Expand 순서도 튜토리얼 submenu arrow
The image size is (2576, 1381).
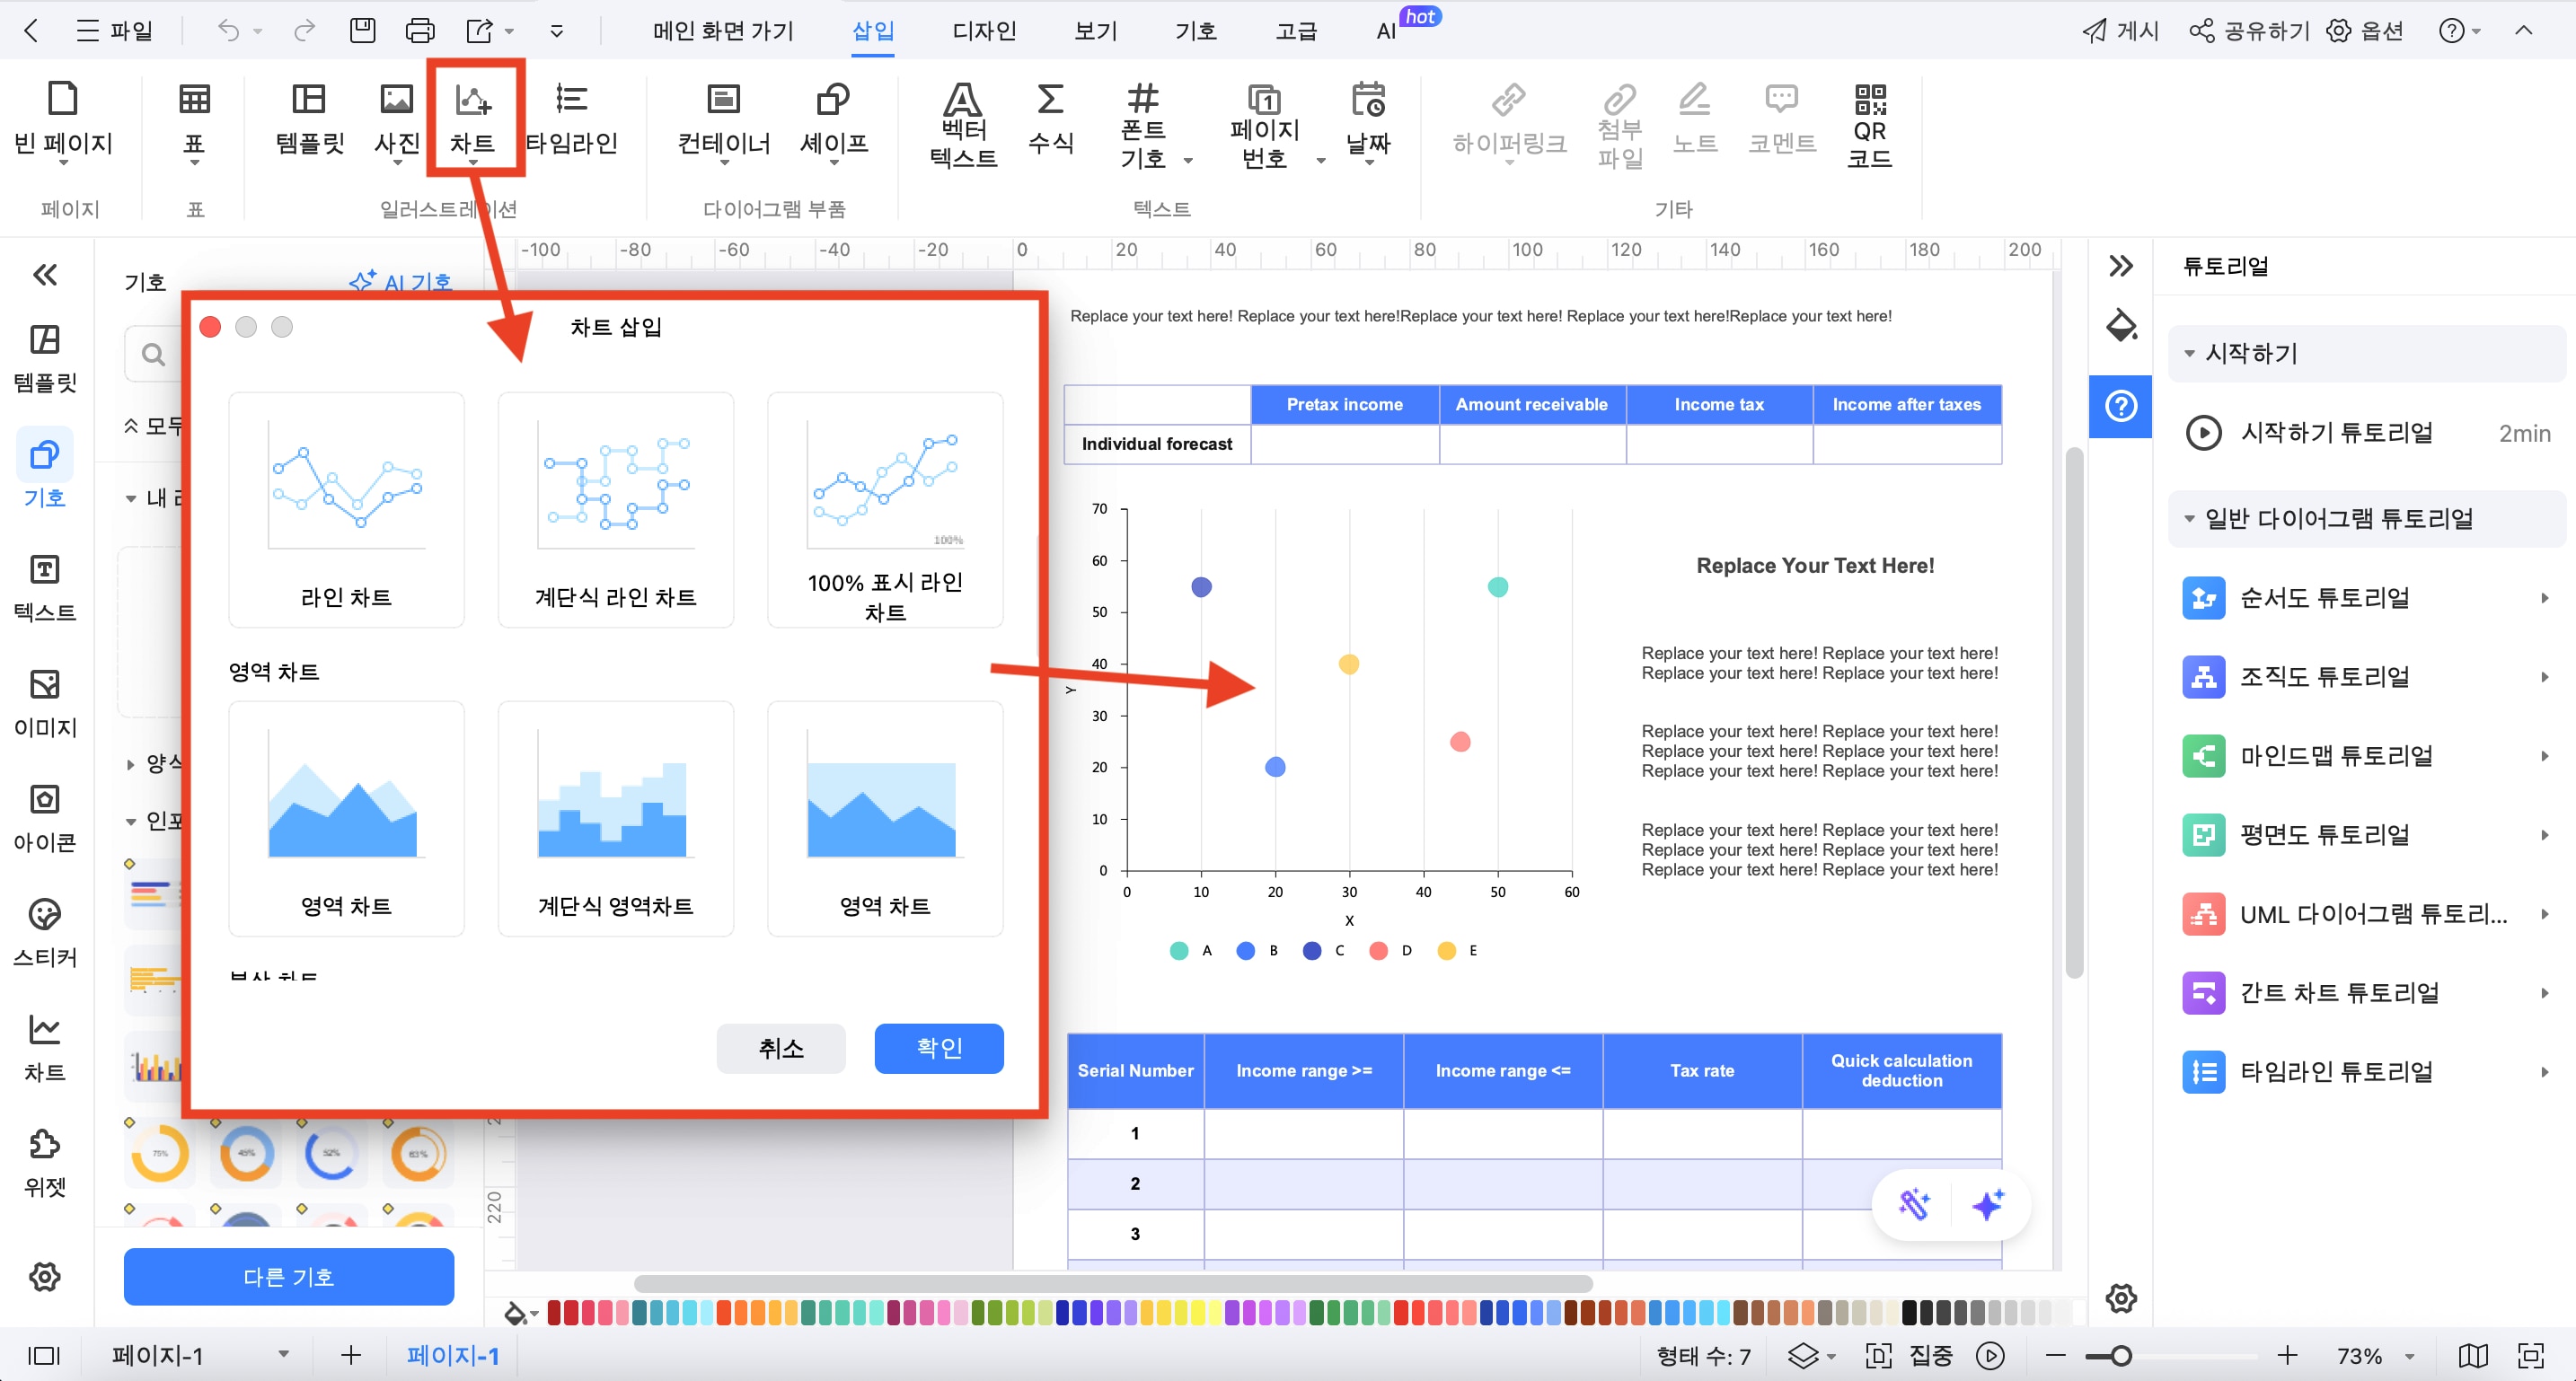[x=2543, y=598]
